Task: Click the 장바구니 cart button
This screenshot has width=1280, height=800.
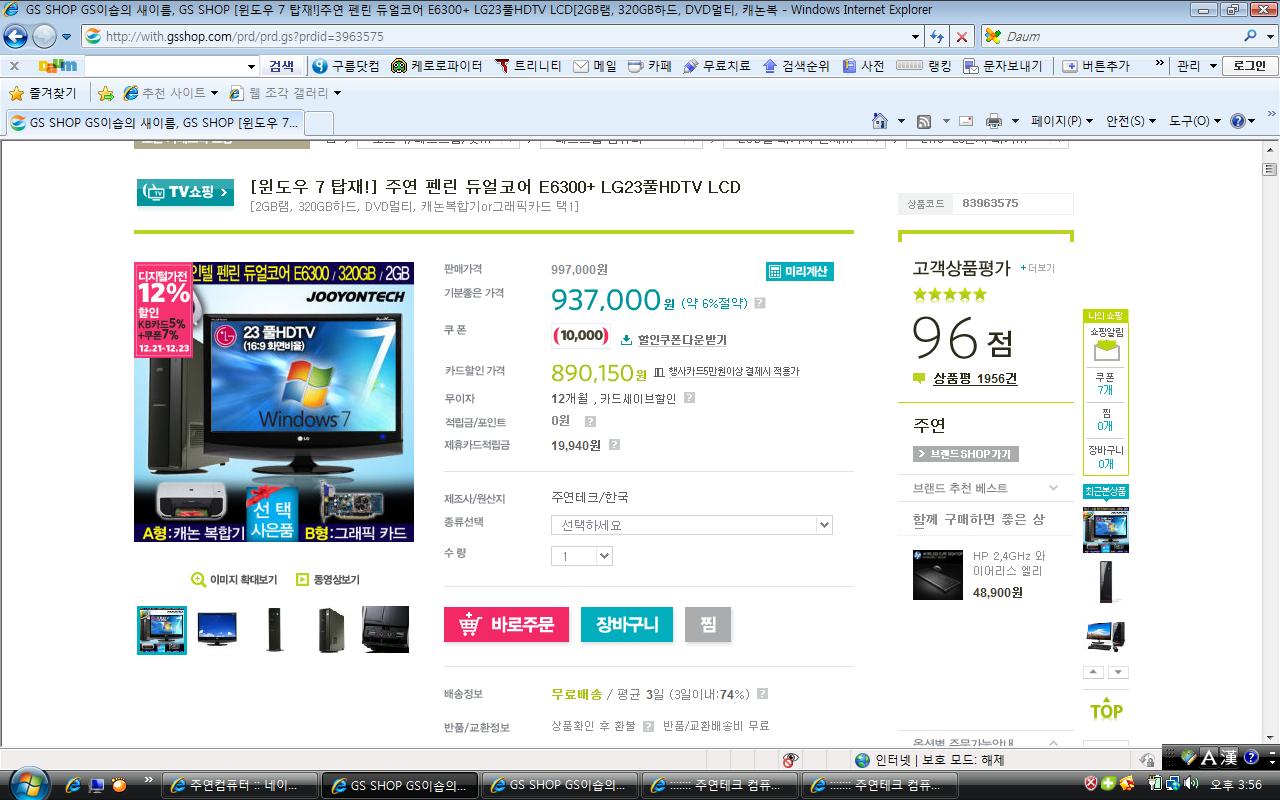Action: [x=627, y=624]
